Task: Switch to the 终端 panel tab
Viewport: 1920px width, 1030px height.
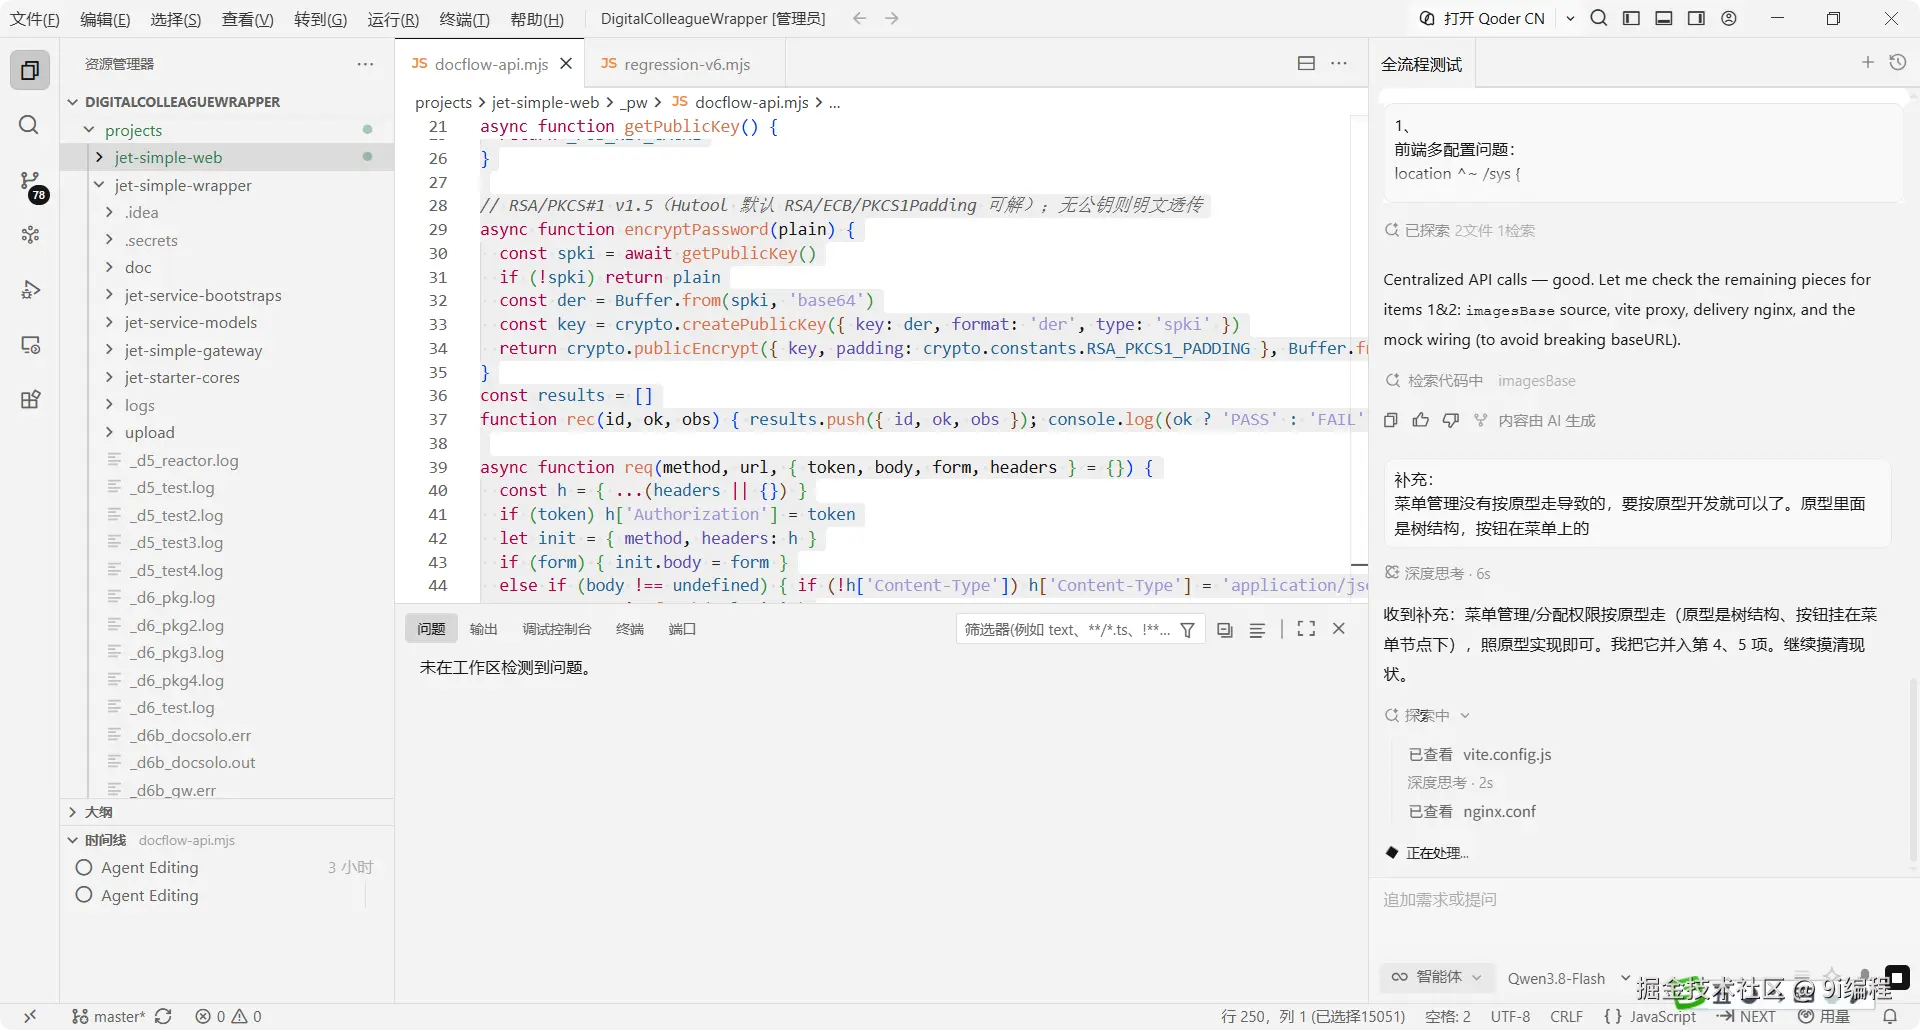Action: tap(630, 629)
